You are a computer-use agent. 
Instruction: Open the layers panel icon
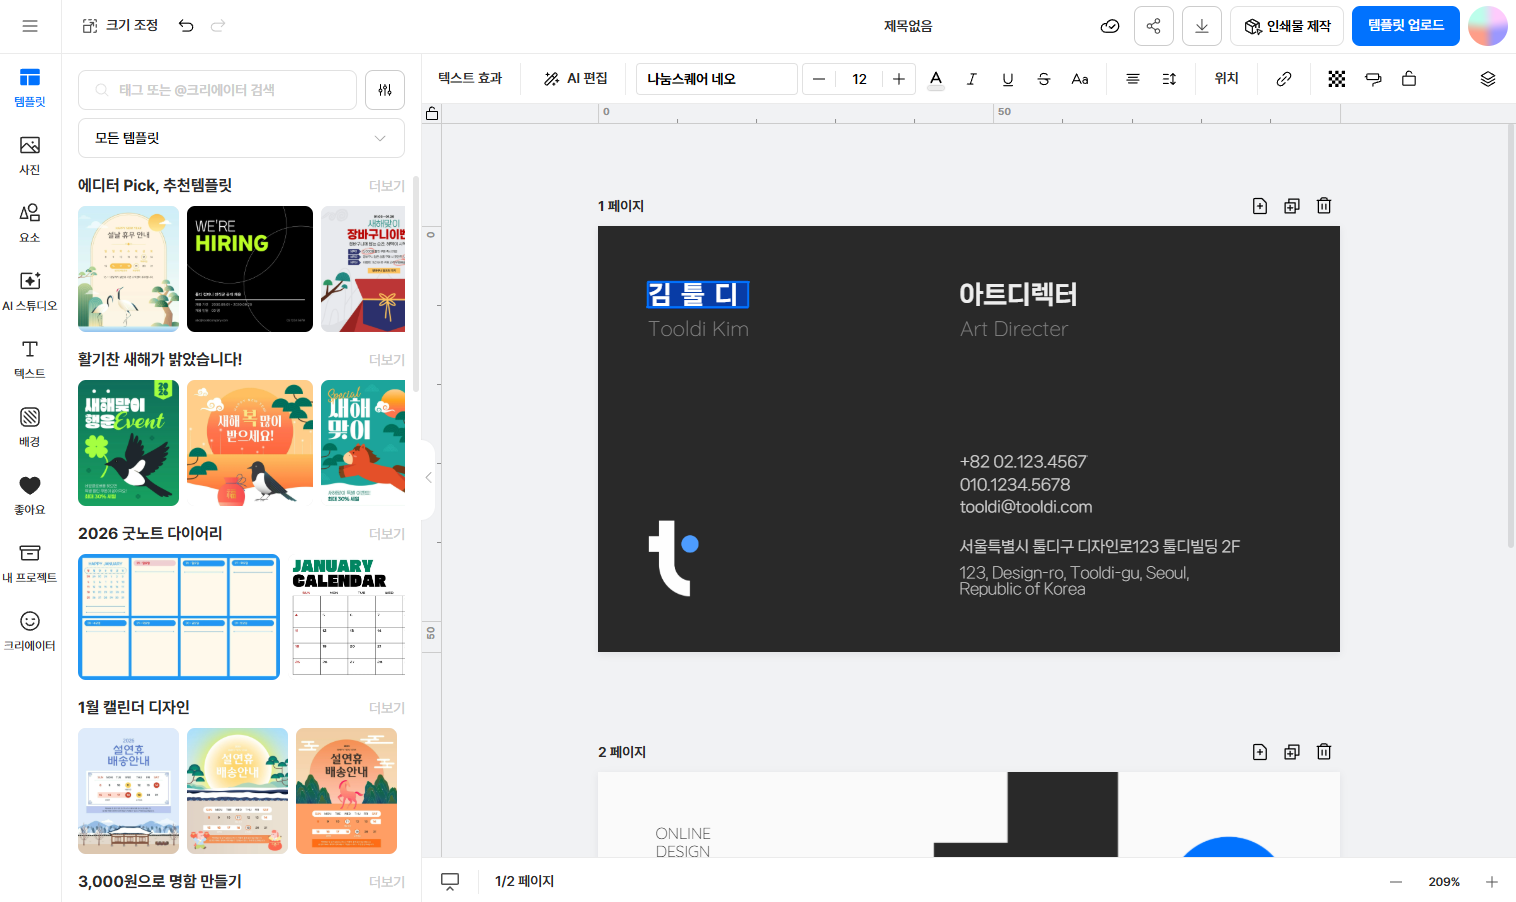[1487, 79]
